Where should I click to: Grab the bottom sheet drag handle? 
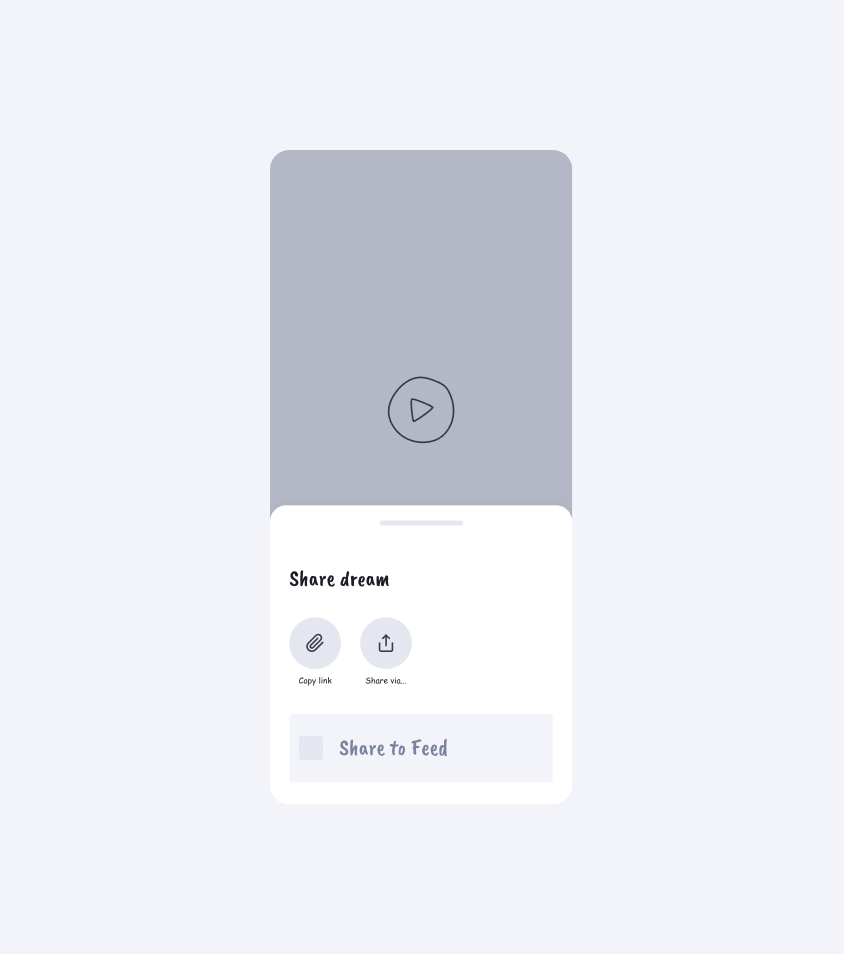pos(421,523)
